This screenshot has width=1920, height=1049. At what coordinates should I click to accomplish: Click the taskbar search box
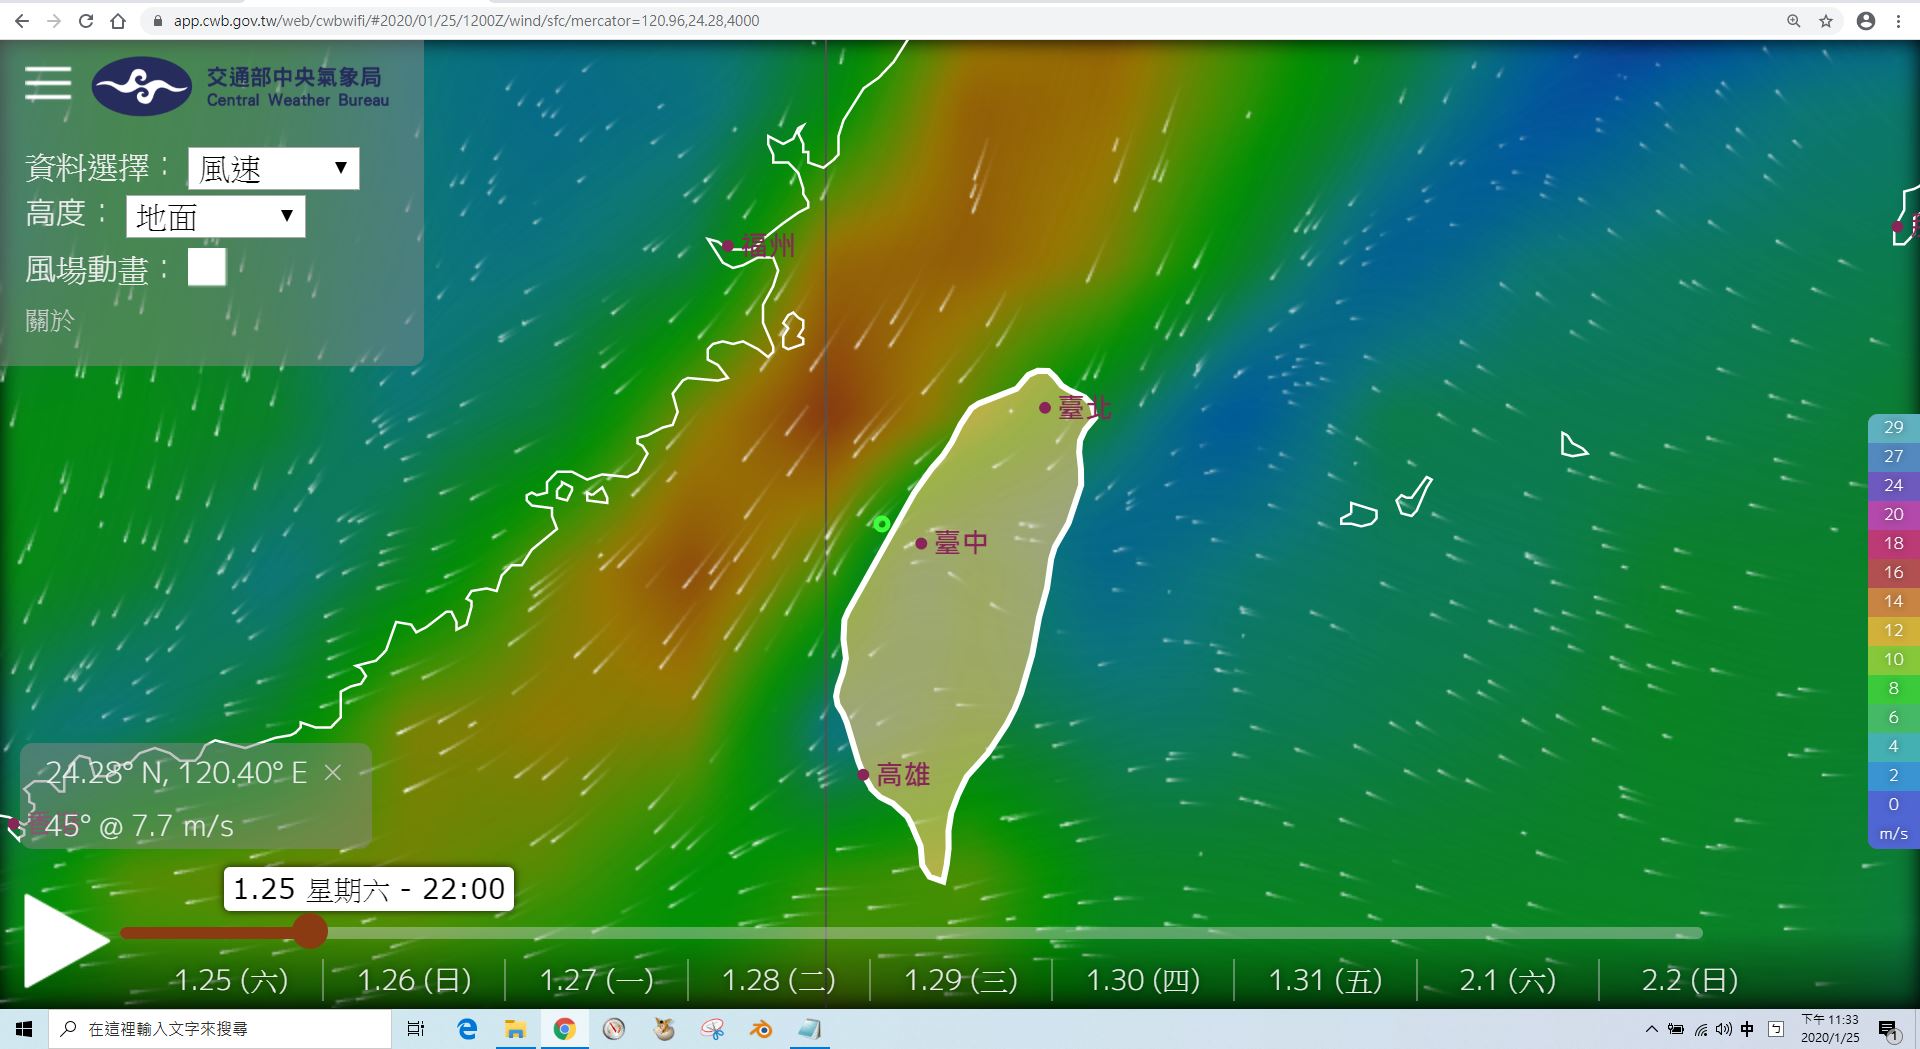(220, 1029)
